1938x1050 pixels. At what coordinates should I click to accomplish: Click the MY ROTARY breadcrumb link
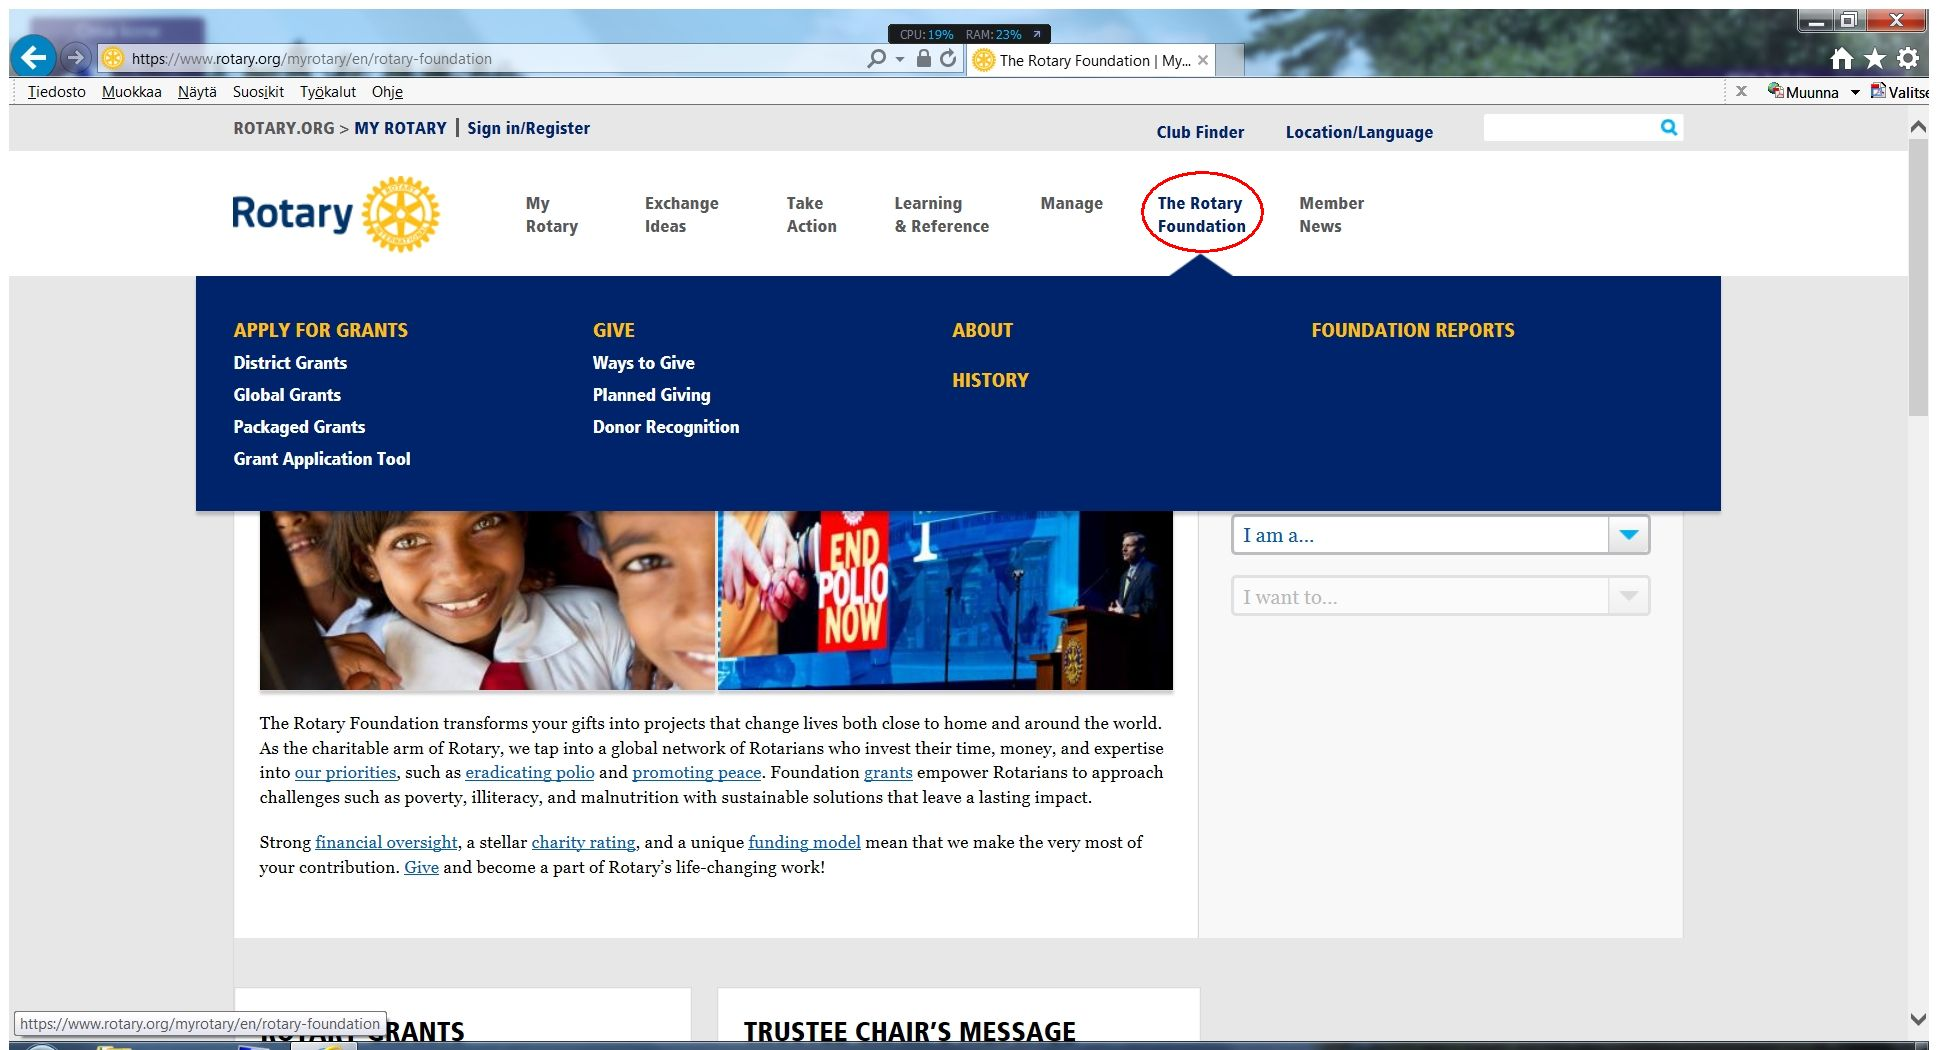pos(400,128)
